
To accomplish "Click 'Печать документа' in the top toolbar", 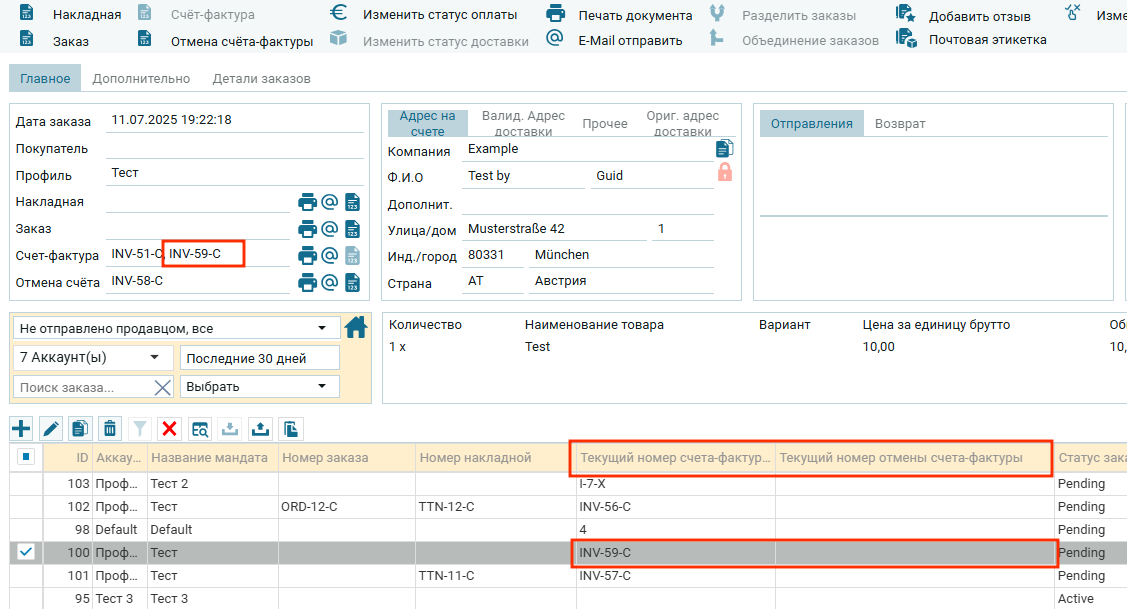I will click(634, 15).
